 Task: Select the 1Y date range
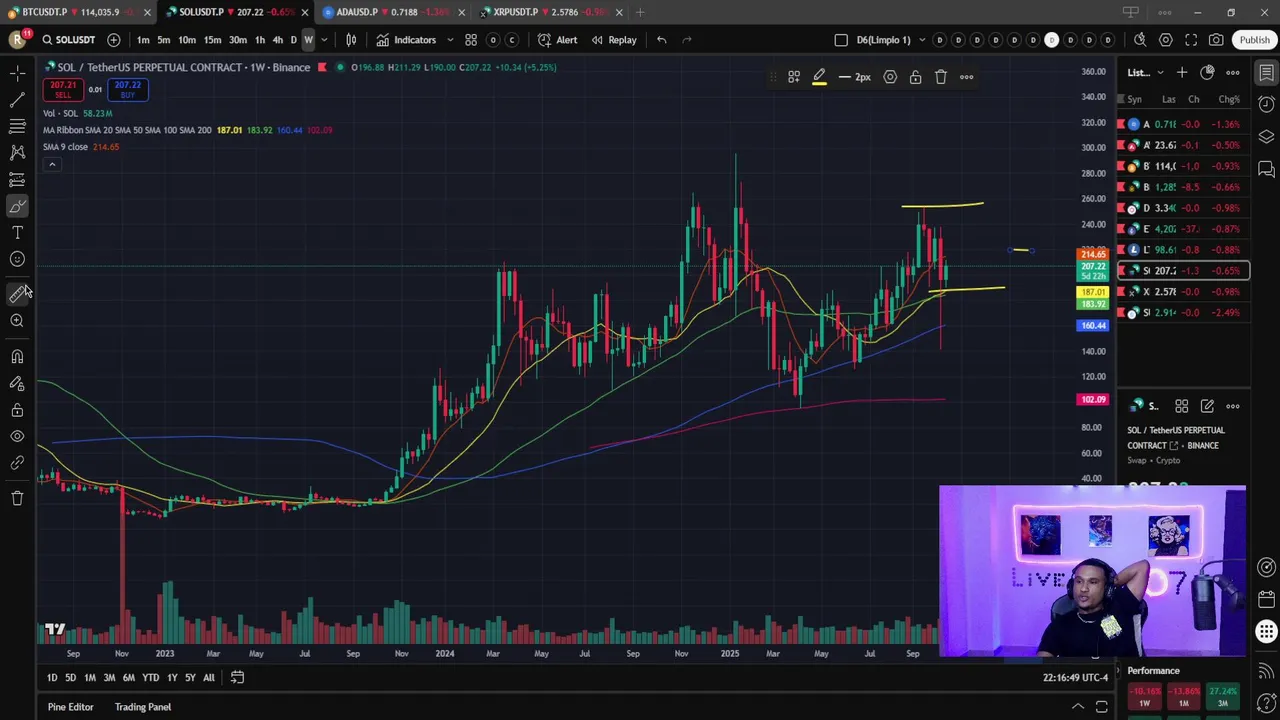[172, 678]
